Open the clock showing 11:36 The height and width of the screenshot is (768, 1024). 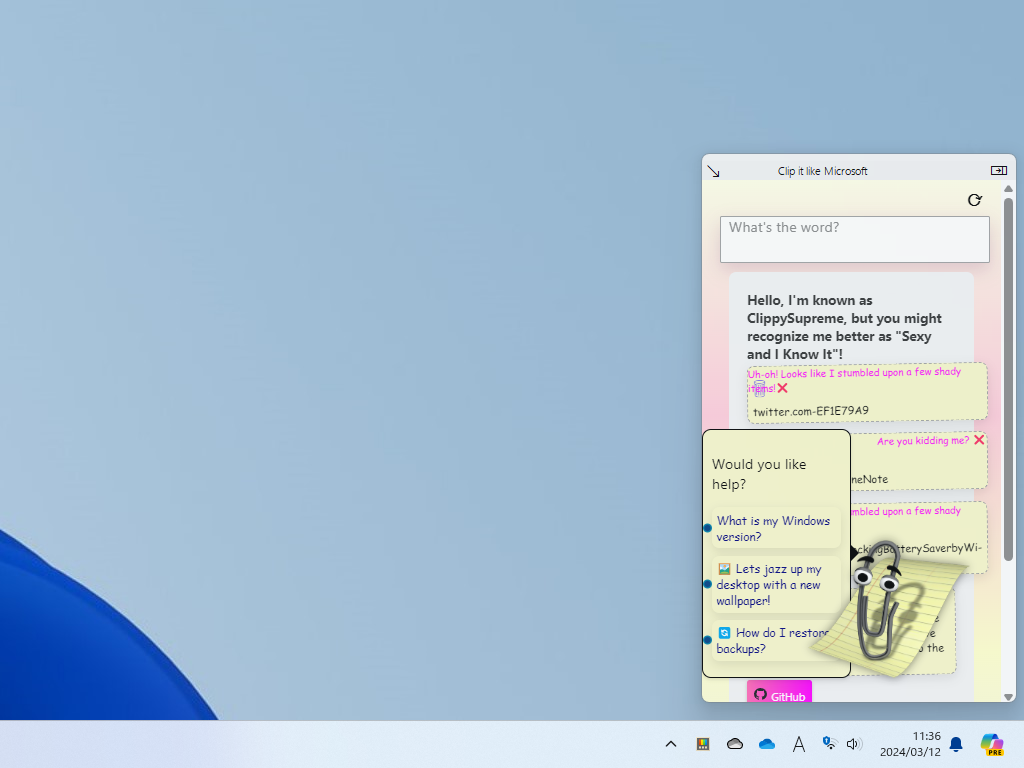910,744
